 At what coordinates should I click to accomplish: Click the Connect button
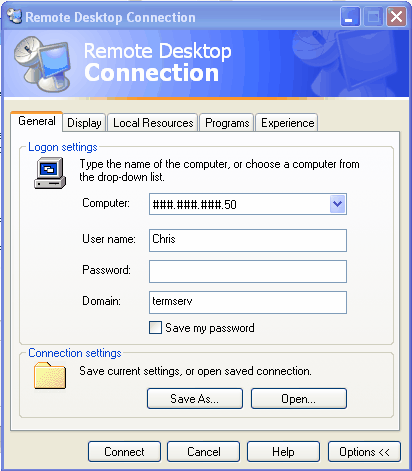pyautogui.click(x=124, y=452)
